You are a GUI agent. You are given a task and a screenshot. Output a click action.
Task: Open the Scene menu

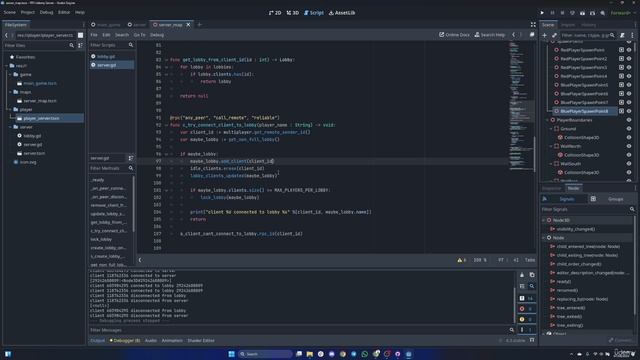pyautogui.click(x=9, y=13)
